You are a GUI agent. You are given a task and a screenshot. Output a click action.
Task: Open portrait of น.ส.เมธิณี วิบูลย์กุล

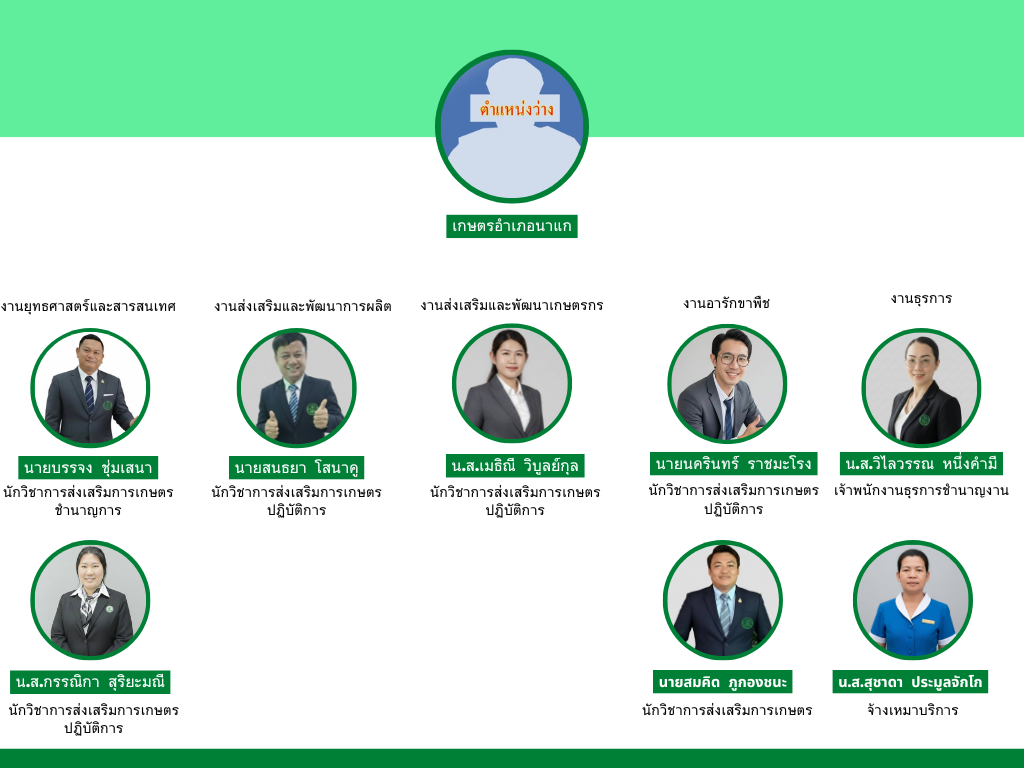[x=512, y=383]
